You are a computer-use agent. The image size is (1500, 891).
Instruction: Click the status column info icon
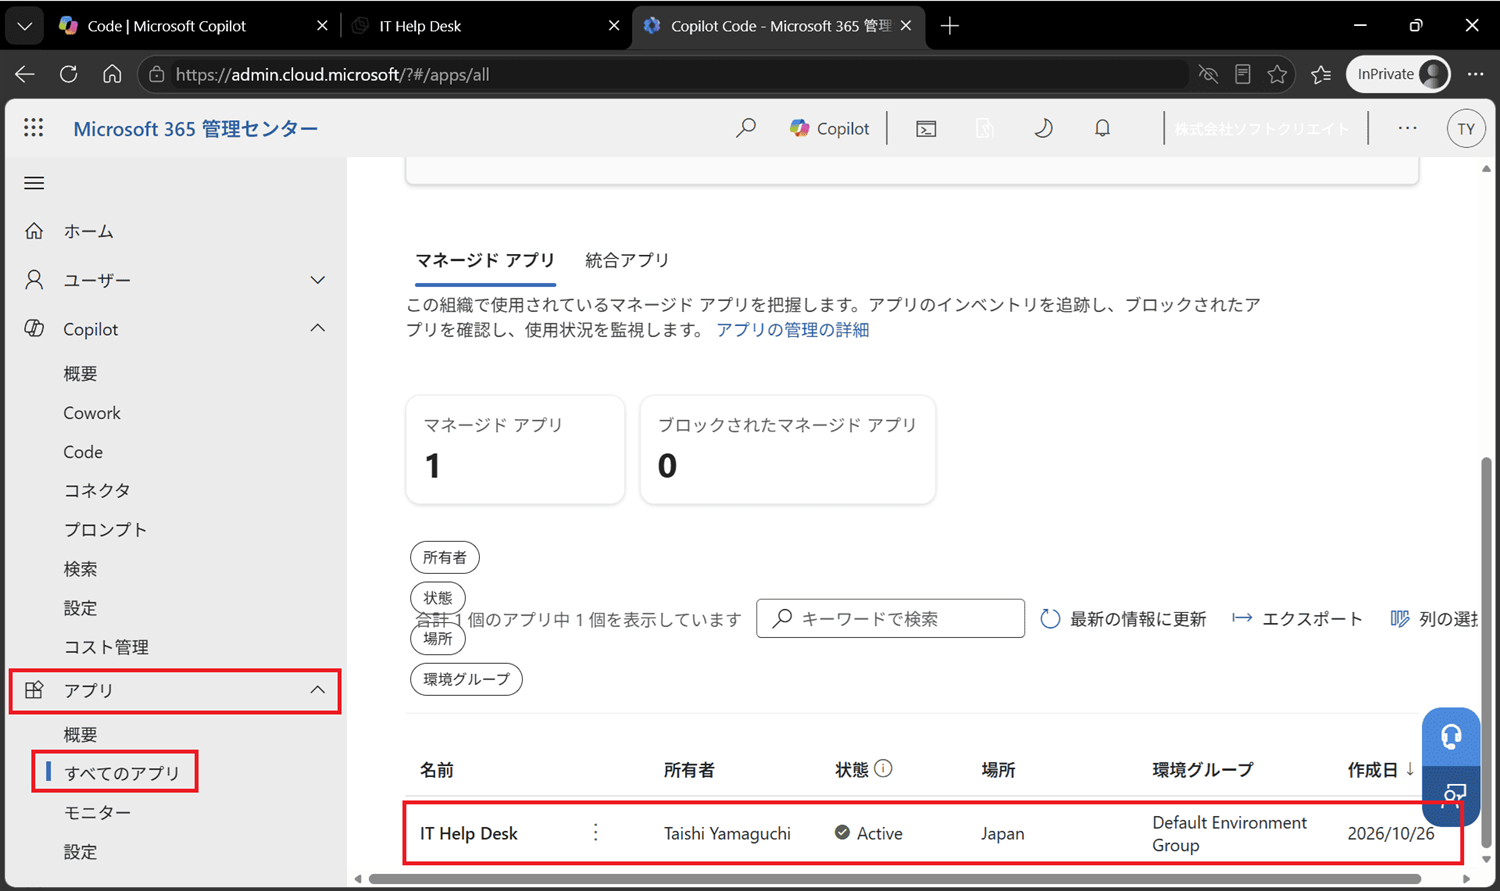coord(883,768)
